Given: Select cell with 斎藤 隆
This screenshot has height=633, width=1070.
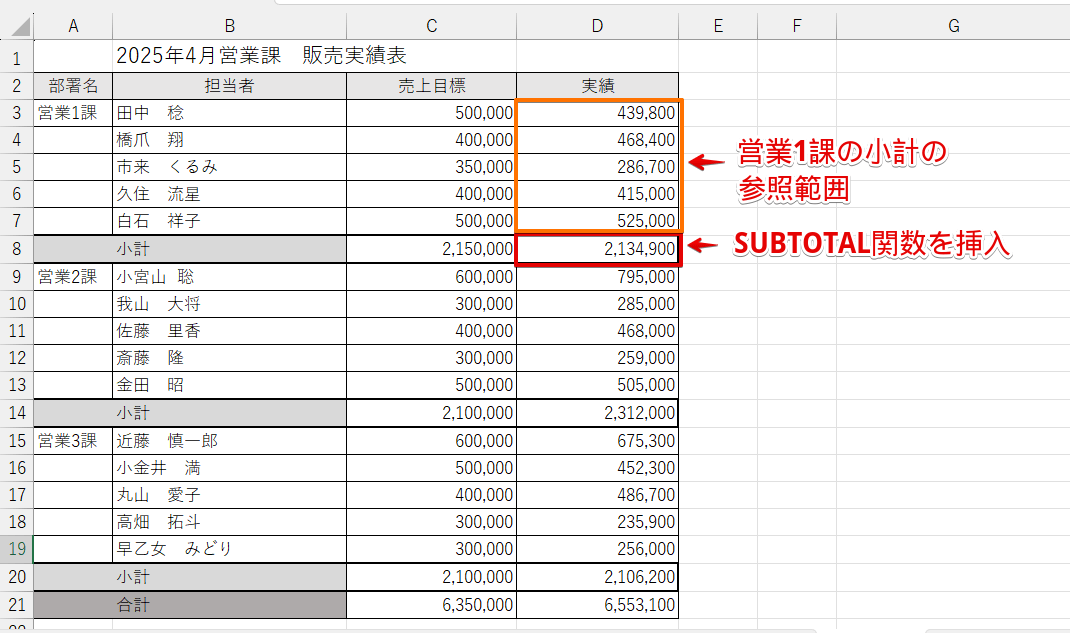Looking at the screenshot, I should tap(229, 358).
